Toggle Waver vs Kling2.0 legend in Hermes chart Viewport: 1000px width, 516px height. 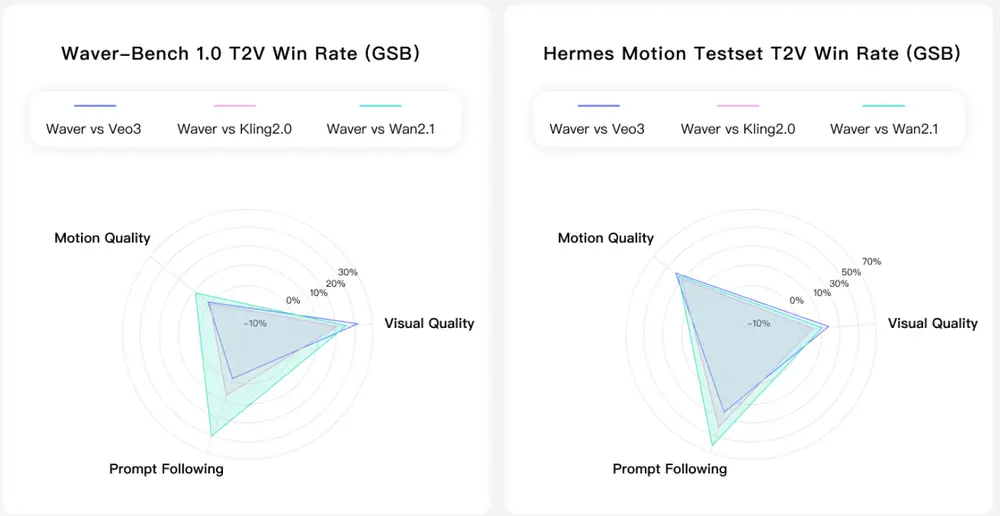[x=738, y=128]
